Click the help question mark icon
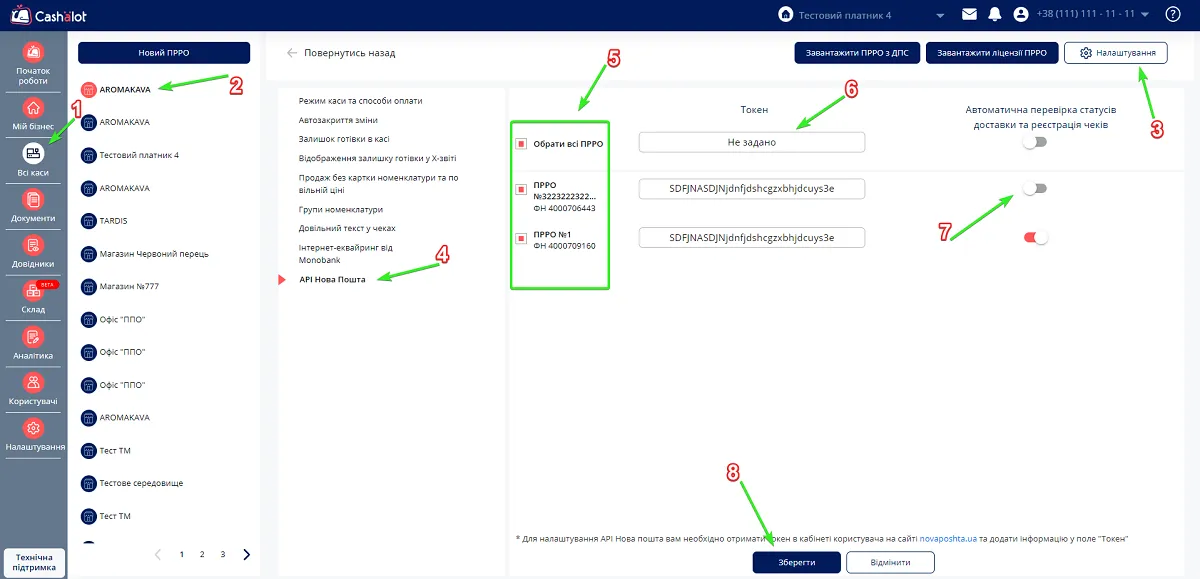The height and width of the screenshot is (579, 1200). tap(1173, 14)
